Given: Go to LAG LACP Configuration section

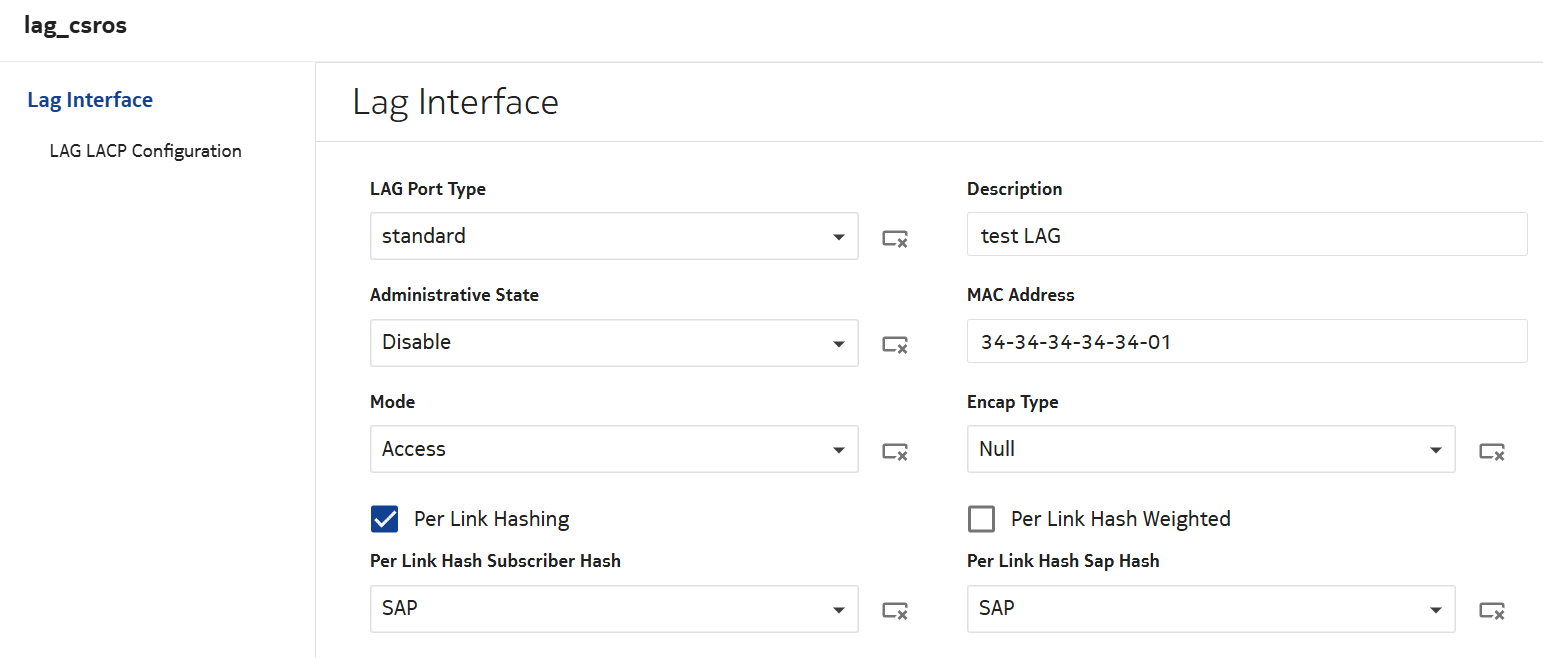Looking at the screenshot, I should pyautogui.click(x=145, y=151).
